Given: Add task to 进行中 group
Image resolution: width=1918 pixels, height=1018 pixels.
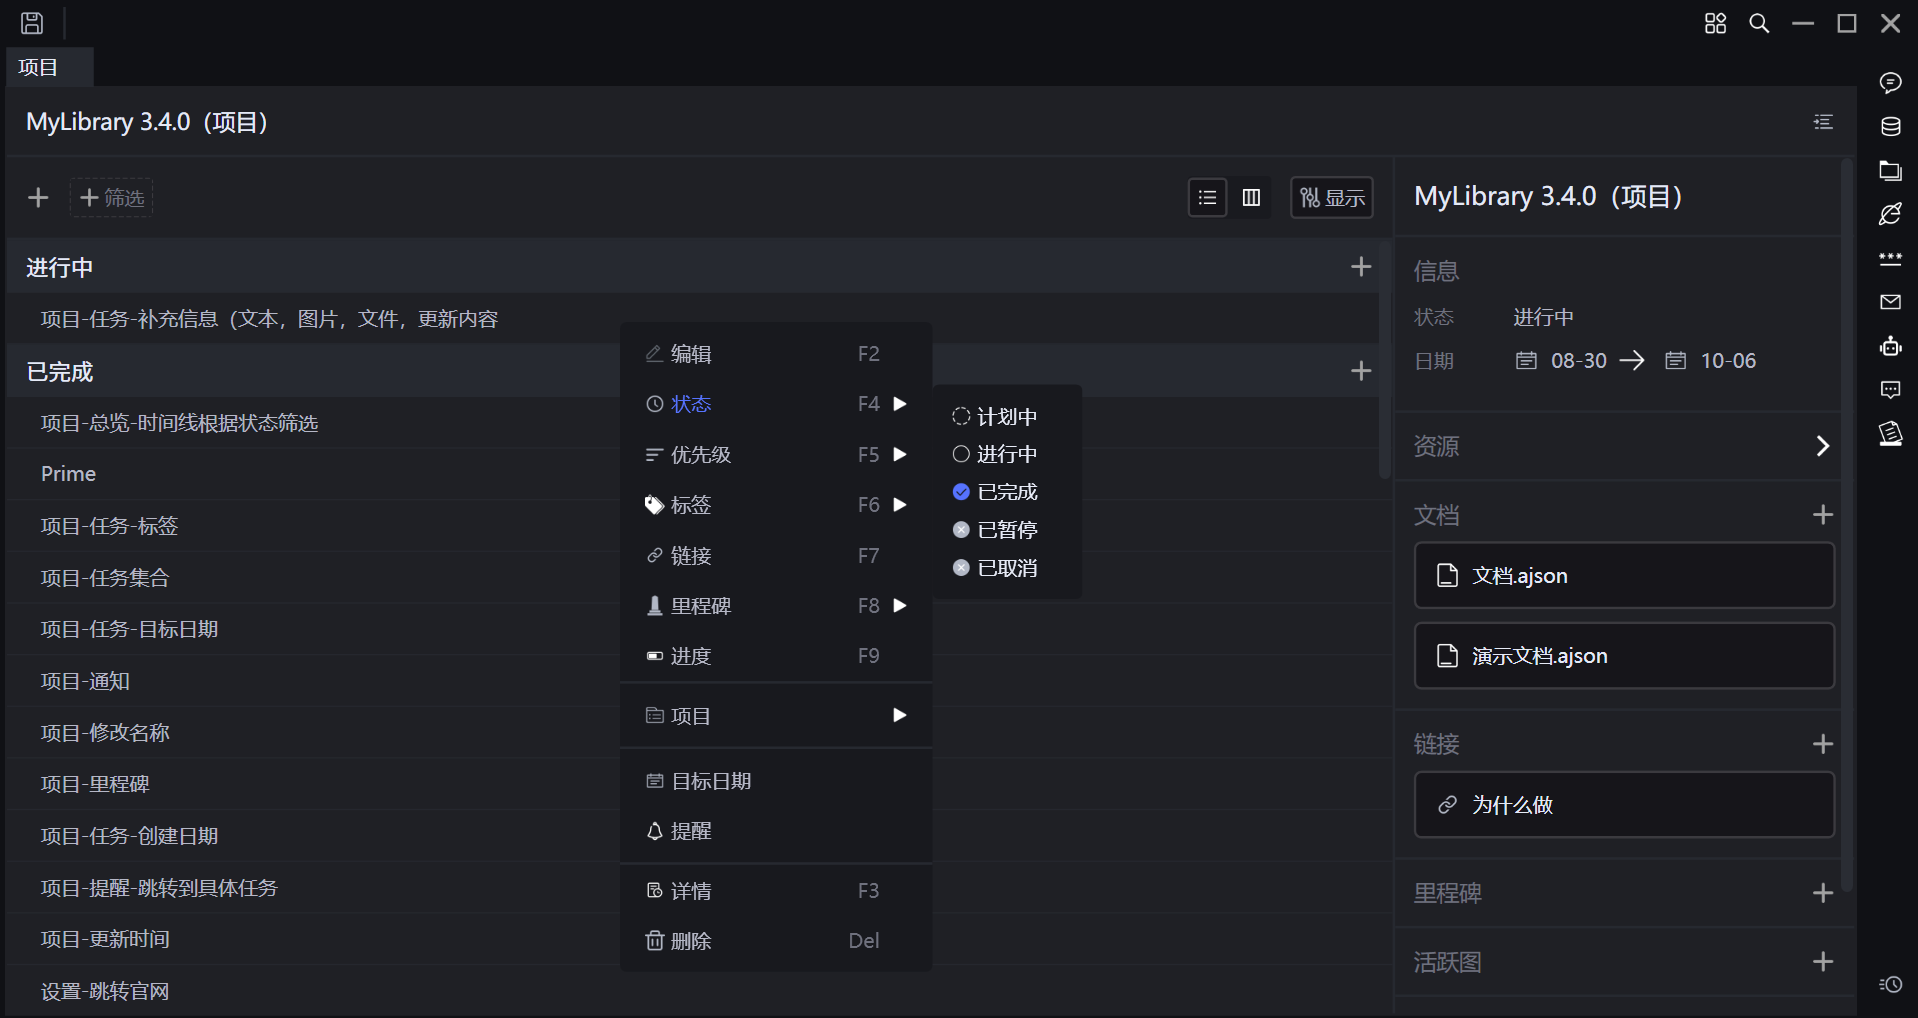Looking at the screenshot, I should pyautogui.click(x=1361, y=267).
